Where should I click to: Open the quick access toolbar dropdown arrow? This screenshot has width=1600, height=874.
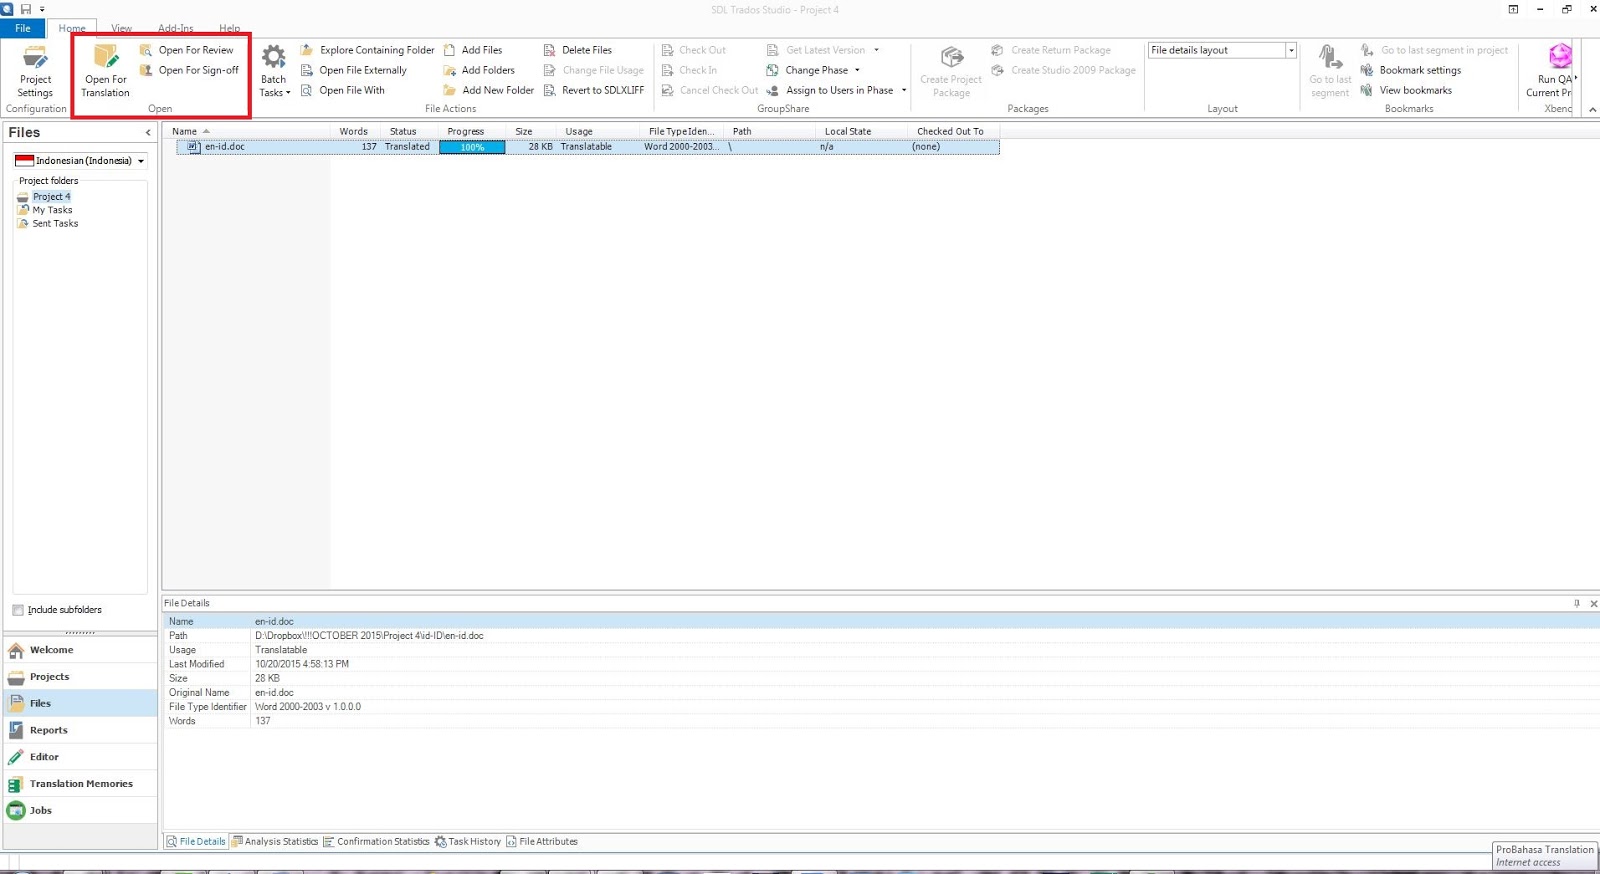[x=42, y=9]
